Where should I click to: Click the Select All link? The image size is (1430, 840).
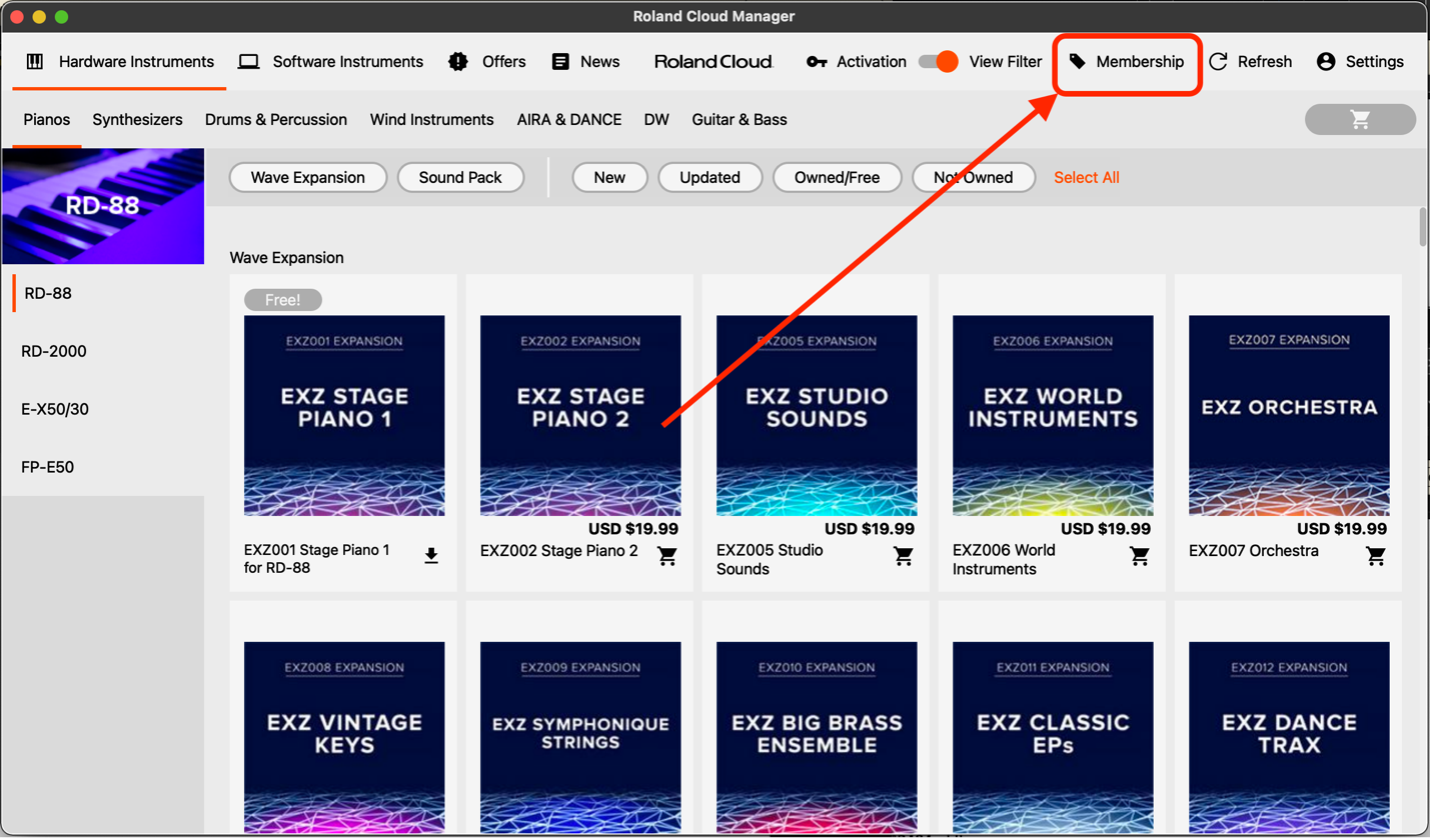[1086, 177]
